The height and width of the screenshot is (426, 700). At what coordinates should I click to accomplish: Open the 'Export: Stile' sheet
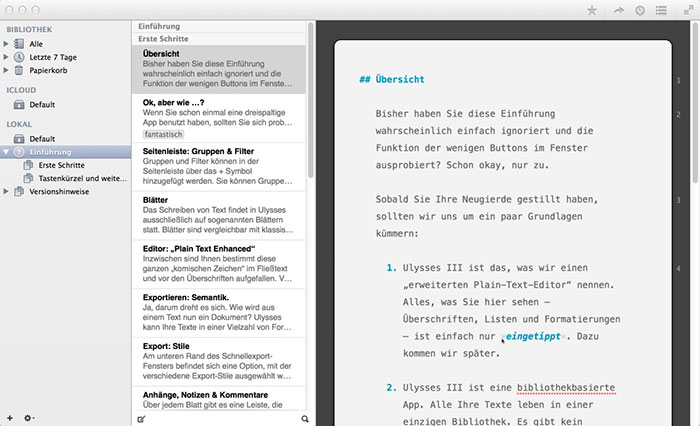click(219, 362)
